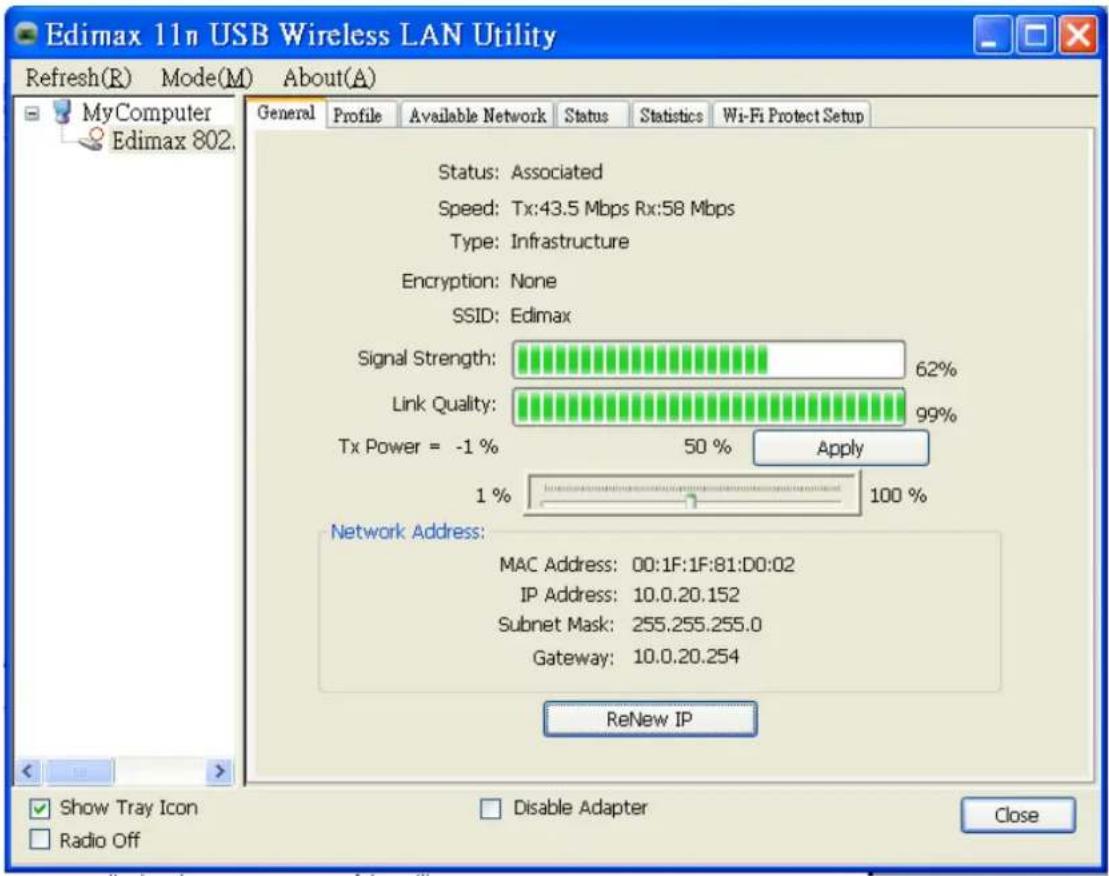
Task: Click the left arrow of tree scrollbar
Action: tap(28, 771)
